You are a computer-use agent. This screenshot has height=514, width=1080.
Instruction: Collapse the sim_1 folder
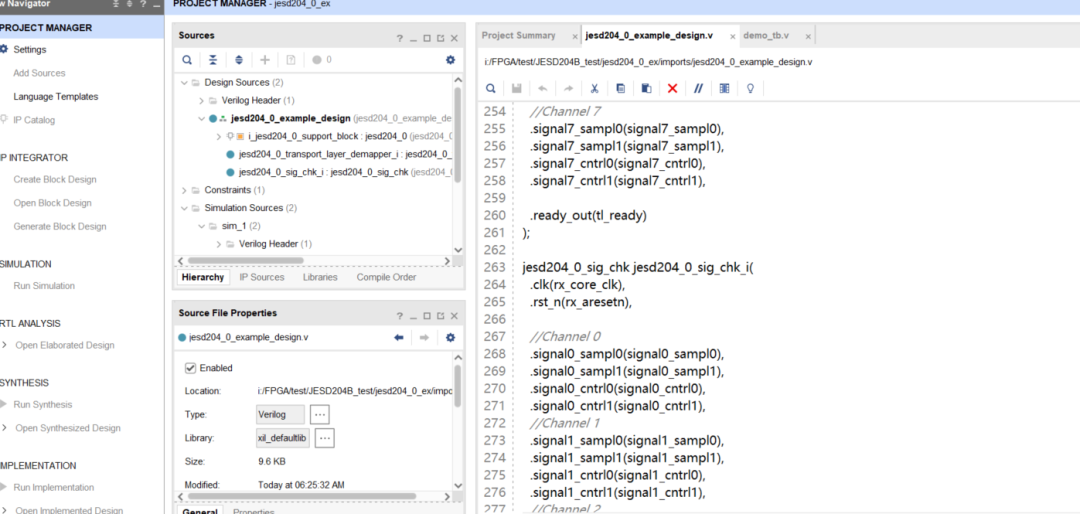(201, 226)
